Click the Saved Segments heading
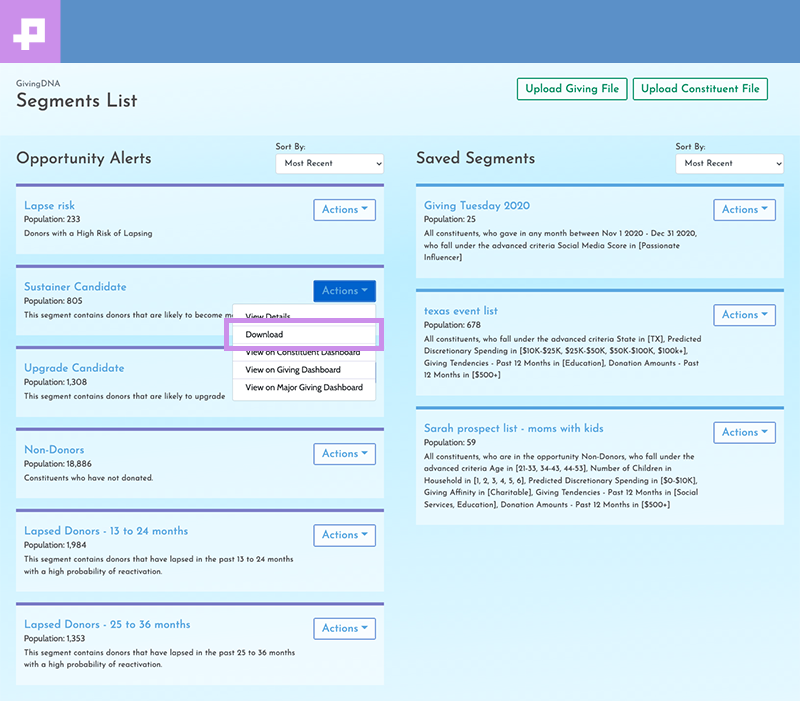This screenshot has width=800, height=701. tap(476, 158)
